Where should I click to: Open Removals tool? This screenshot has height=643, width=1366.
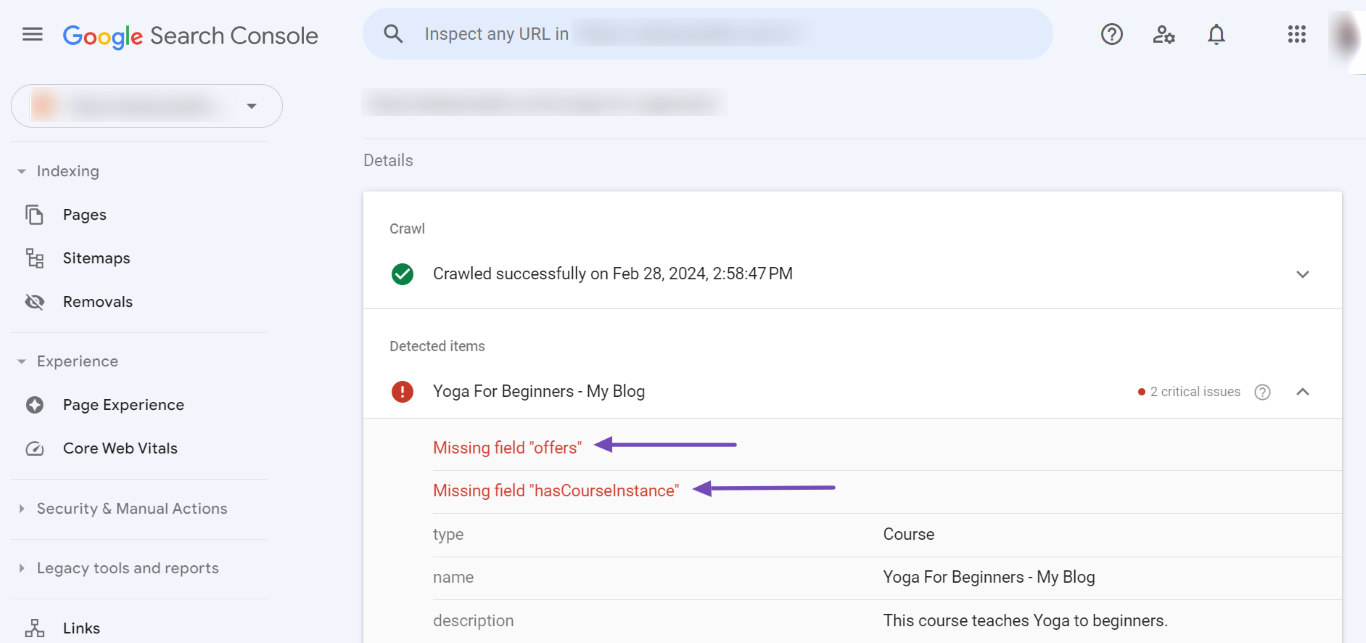(x=98, y=302)
